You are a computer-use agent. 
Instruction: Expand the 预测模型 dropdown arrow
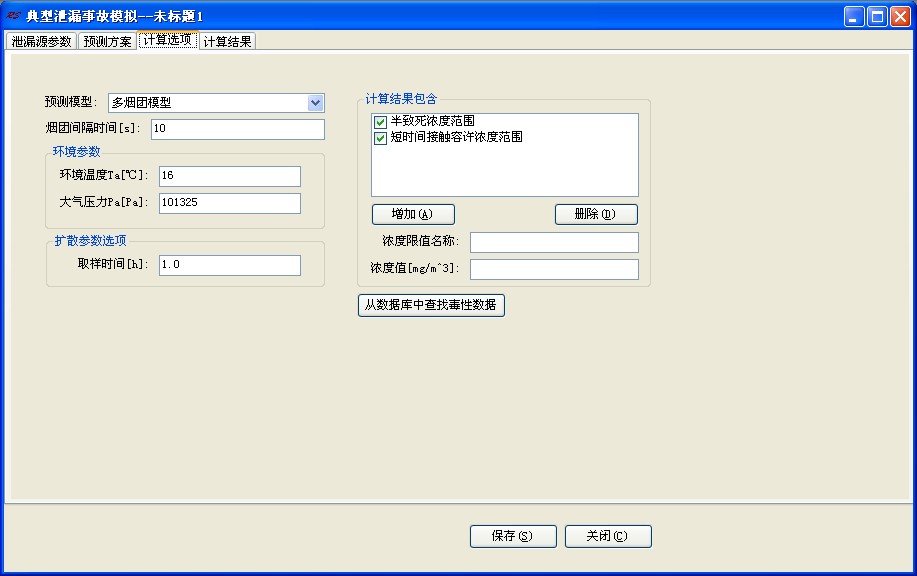click(x=315, y=103)
